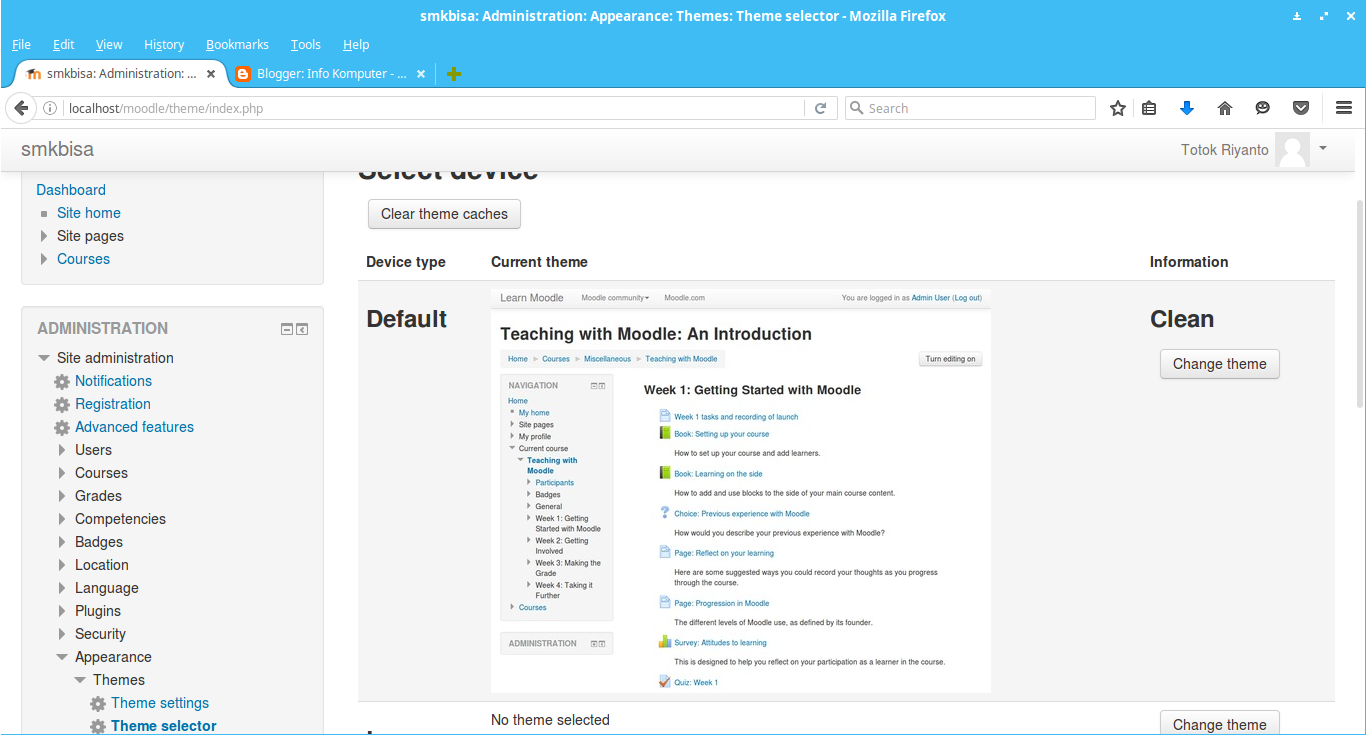This screenshot has height=735, width=1366.
Task: Close the Blogger Info Komputer tab
Action: [421, 74]
